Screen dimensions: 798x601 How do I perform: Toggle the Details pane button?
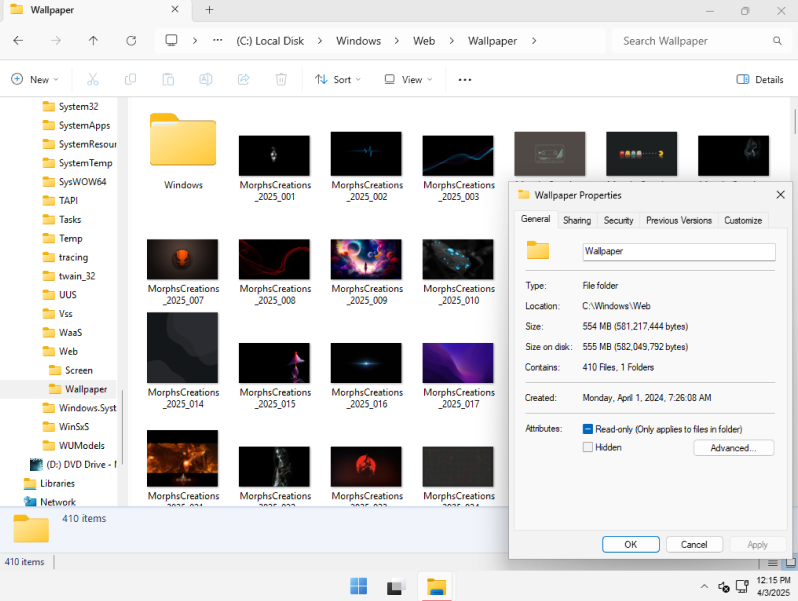[x=760, y=79]
